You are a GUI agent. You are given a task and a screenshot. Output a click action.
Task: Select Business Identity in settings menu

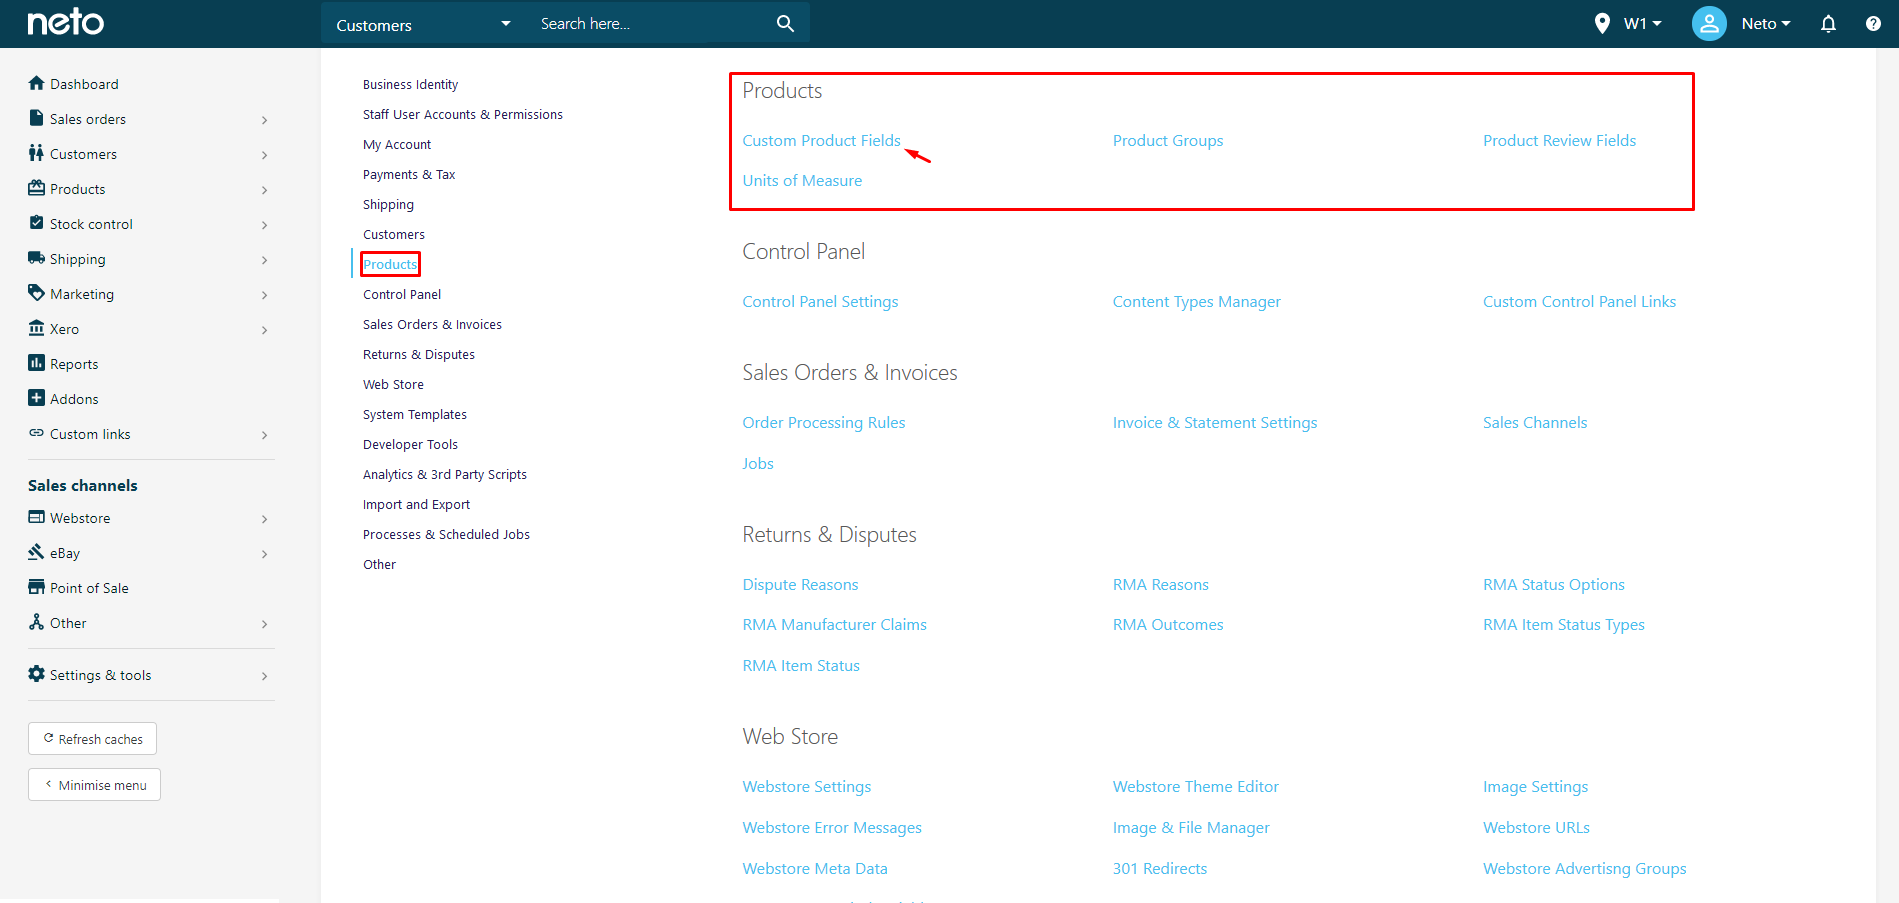[410, 84]
